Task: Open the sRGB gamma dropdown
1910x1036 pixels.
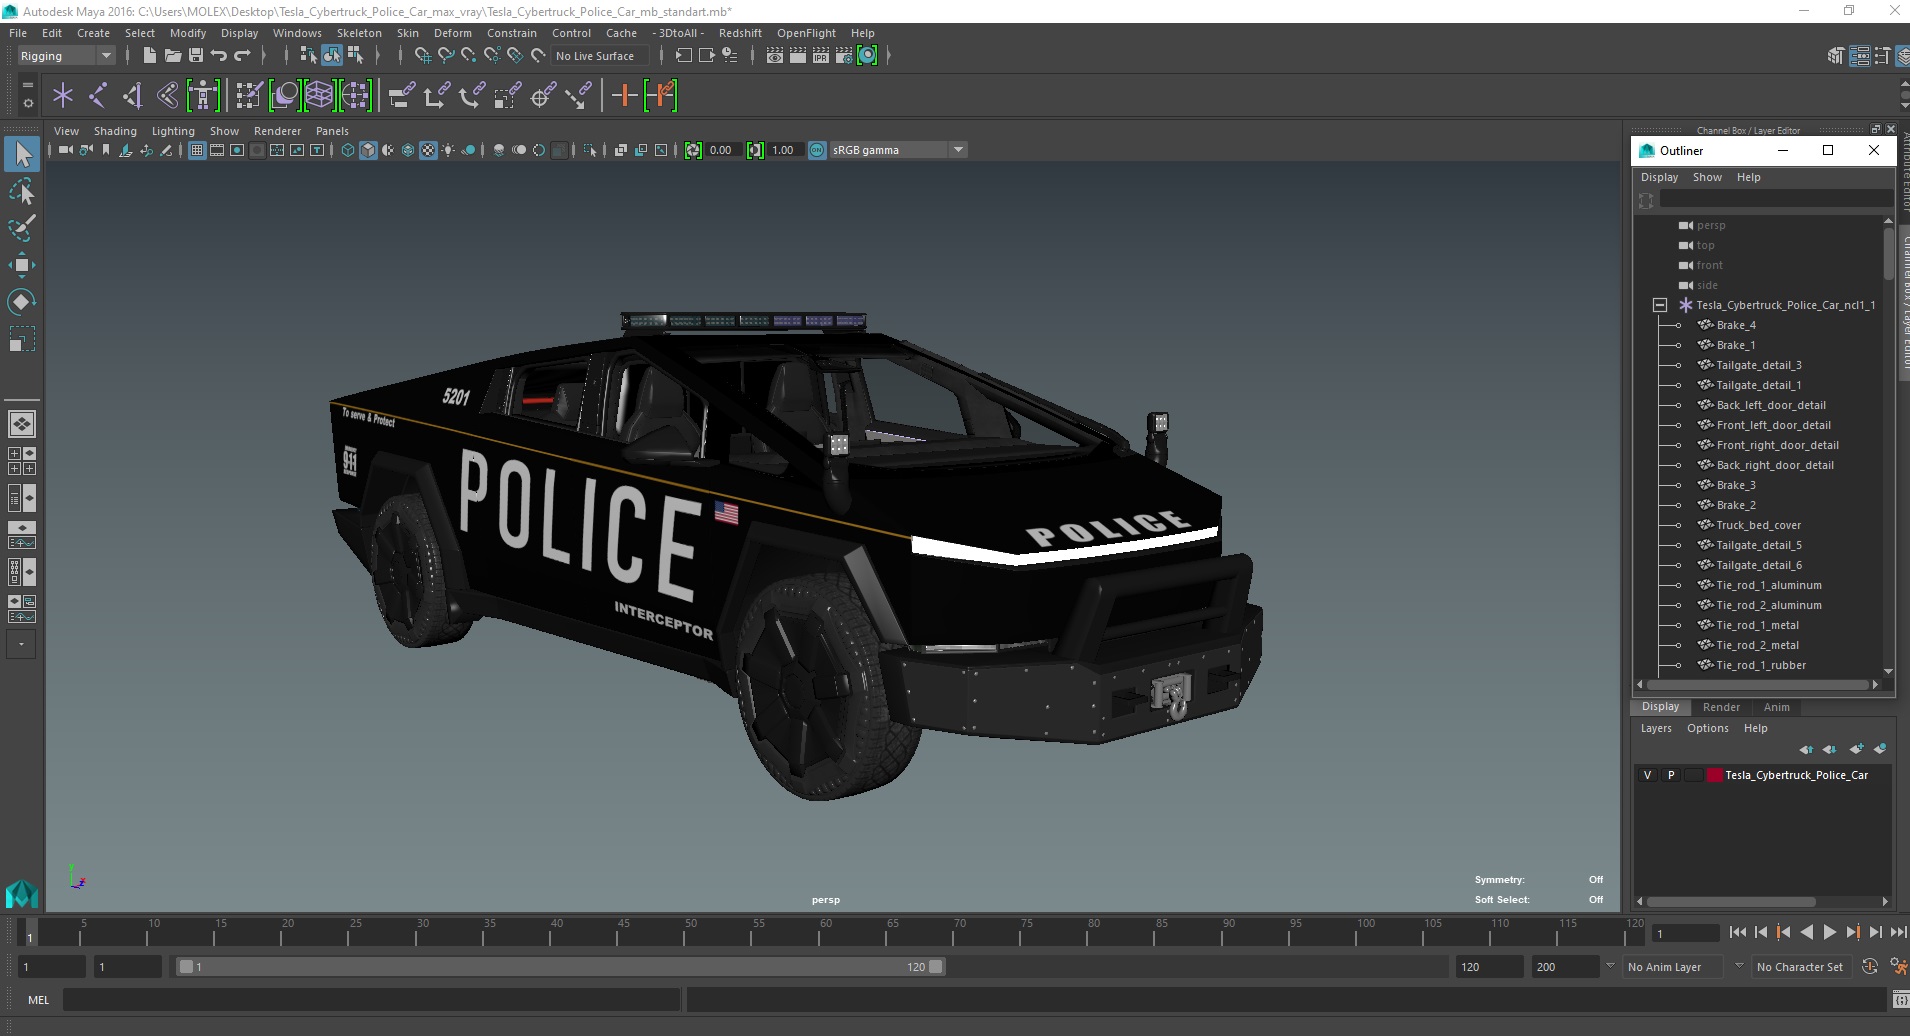Action: tap(898, 150)
